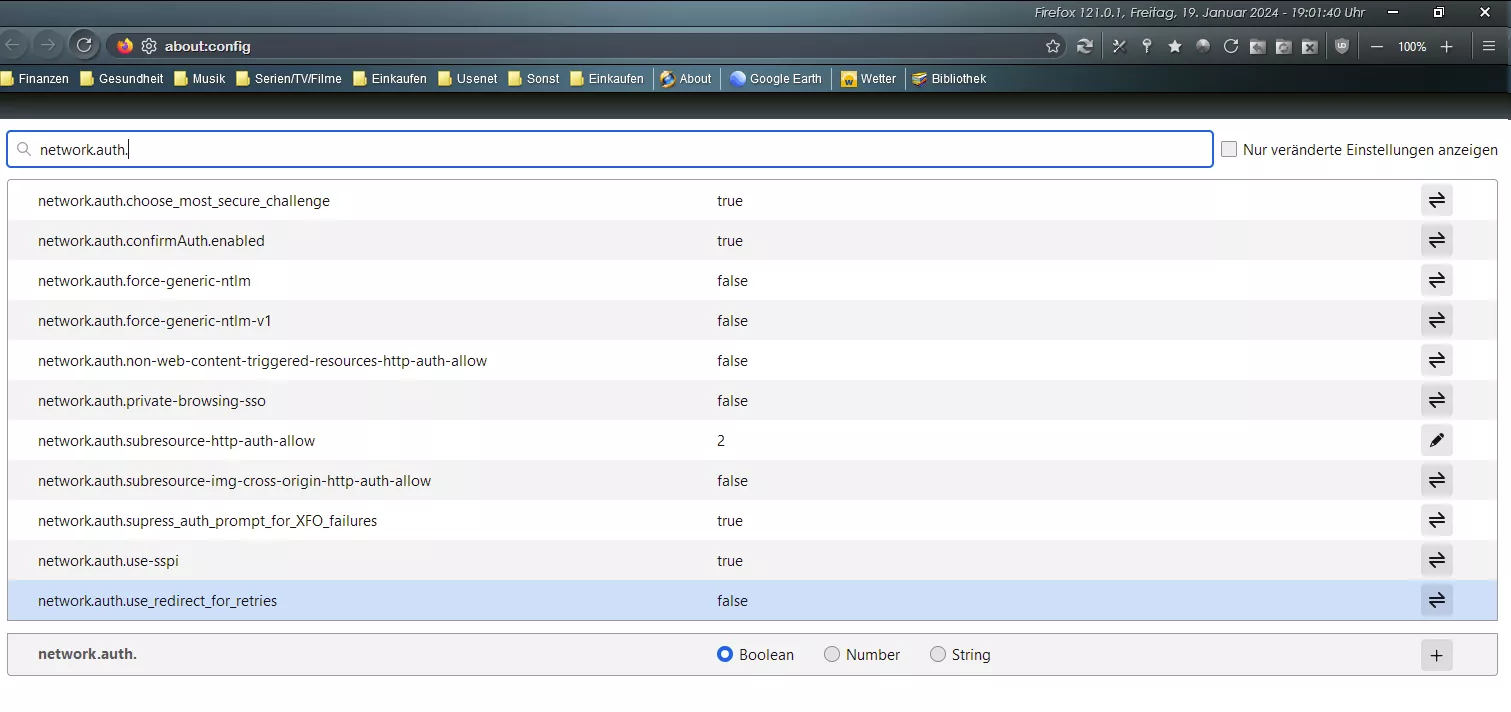Select the Number radio button
This screenshot has height=712, width=1511.
point(832,655)
